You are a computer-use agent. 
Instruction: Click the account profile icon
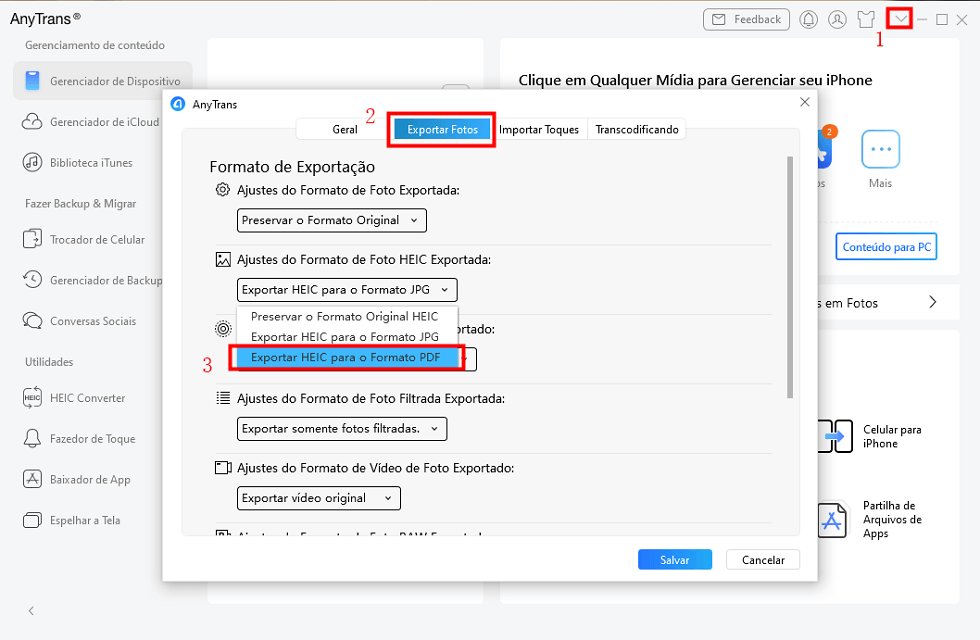coord(837,18)
